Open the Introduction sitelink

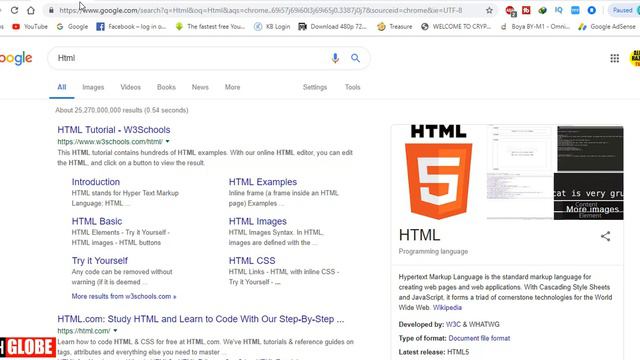tap(96, 182)
